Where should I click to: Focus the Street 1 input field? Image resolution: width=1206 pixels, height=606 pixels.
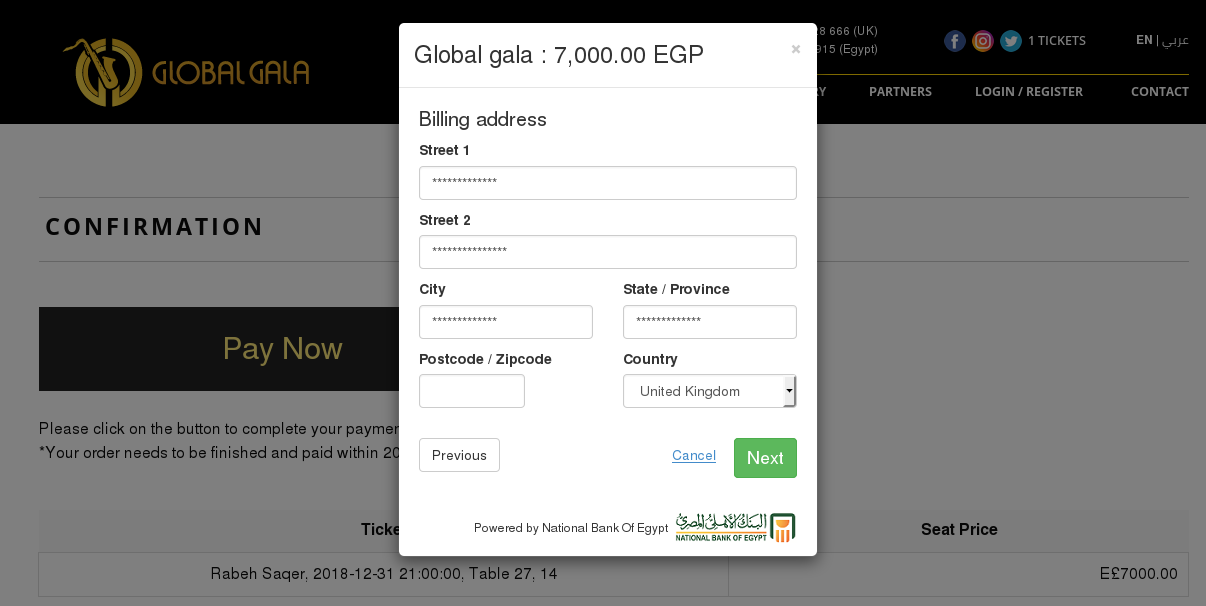[x=608, y=183]
